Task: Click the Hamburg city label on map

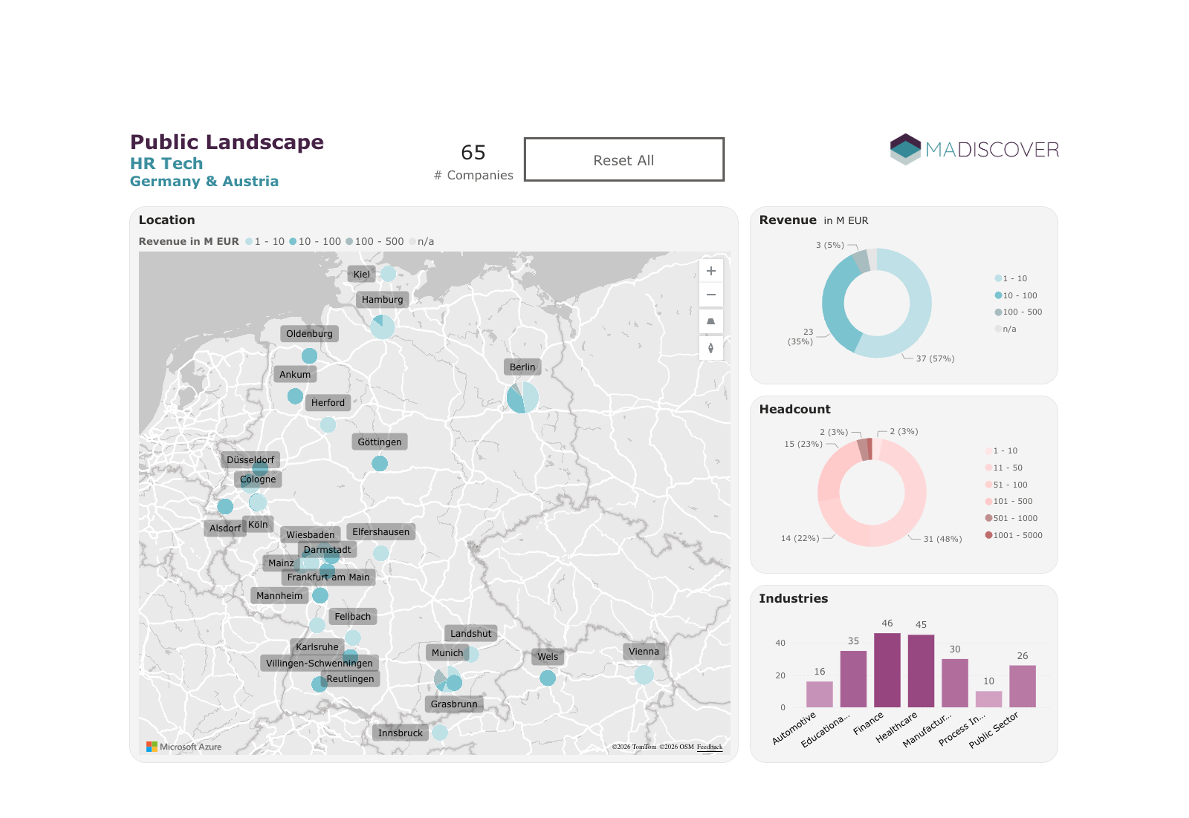Action: (382, 300)
